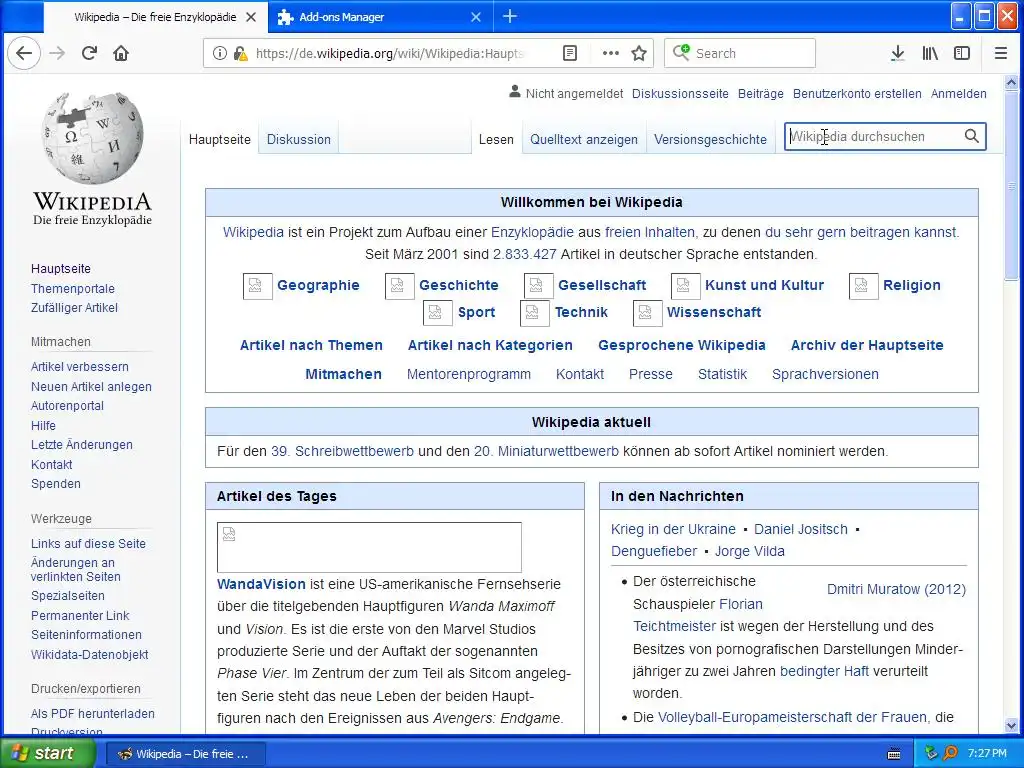Click the Geographie portal image icon

click(257, 286)
